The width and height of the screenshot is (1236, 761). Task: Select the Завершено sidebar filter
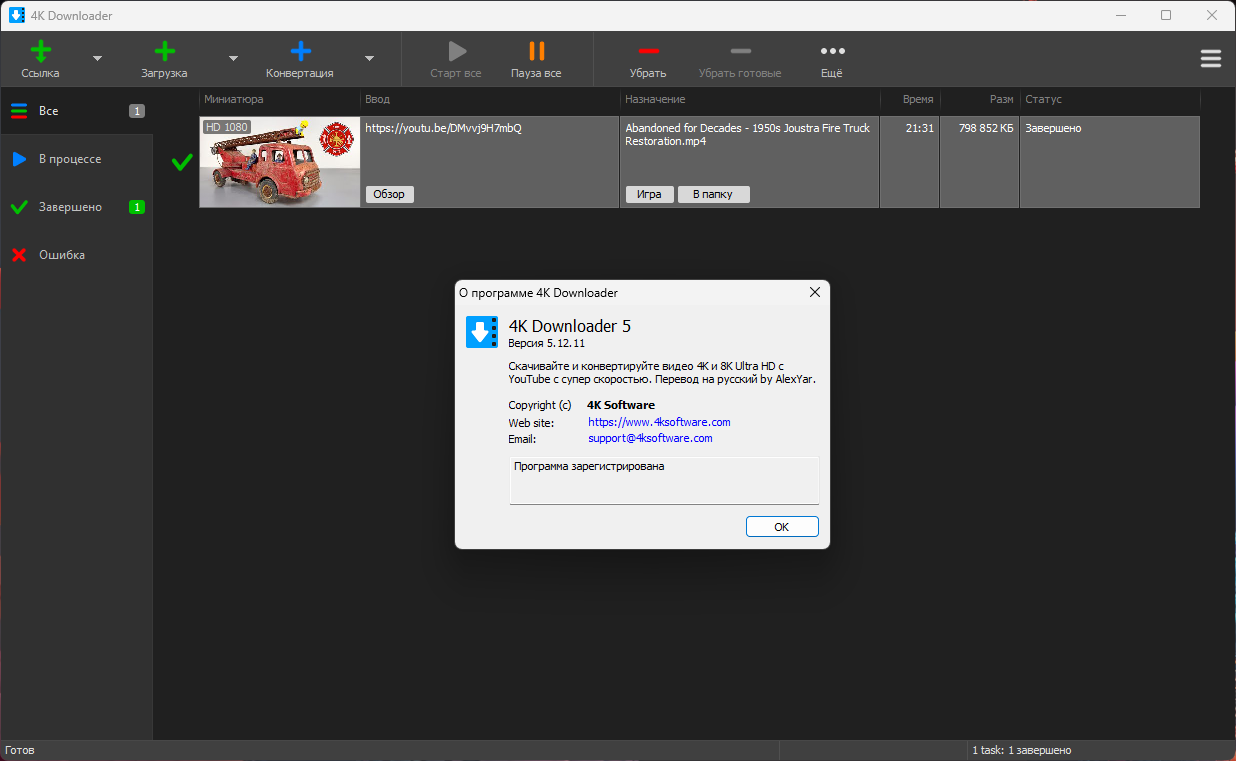point(77,207)
